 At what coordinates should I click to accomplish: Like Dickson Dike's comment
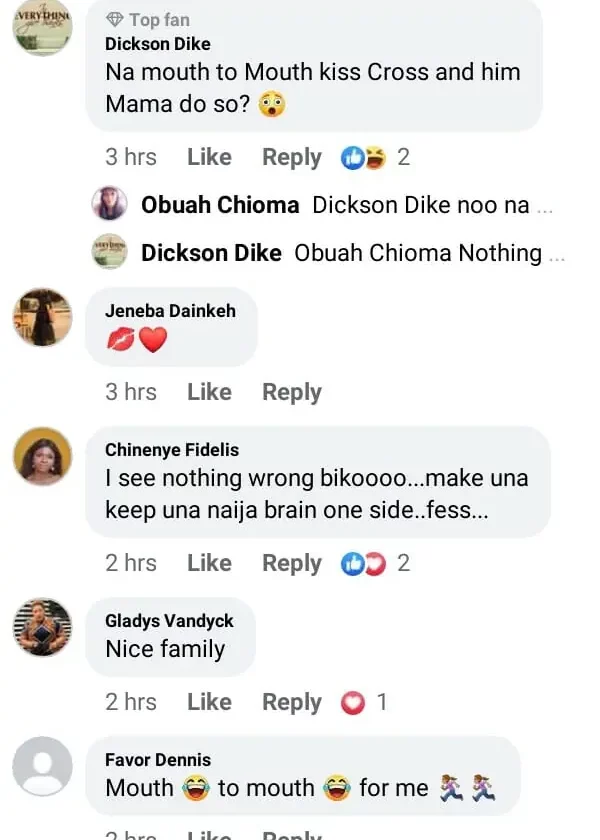pos(209,157)
